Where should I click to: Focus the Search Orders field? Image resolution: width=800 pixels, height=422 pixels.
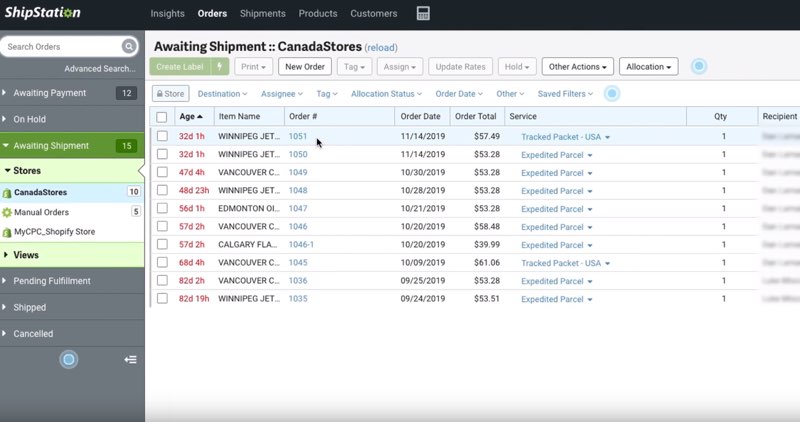tap(61, 46)
